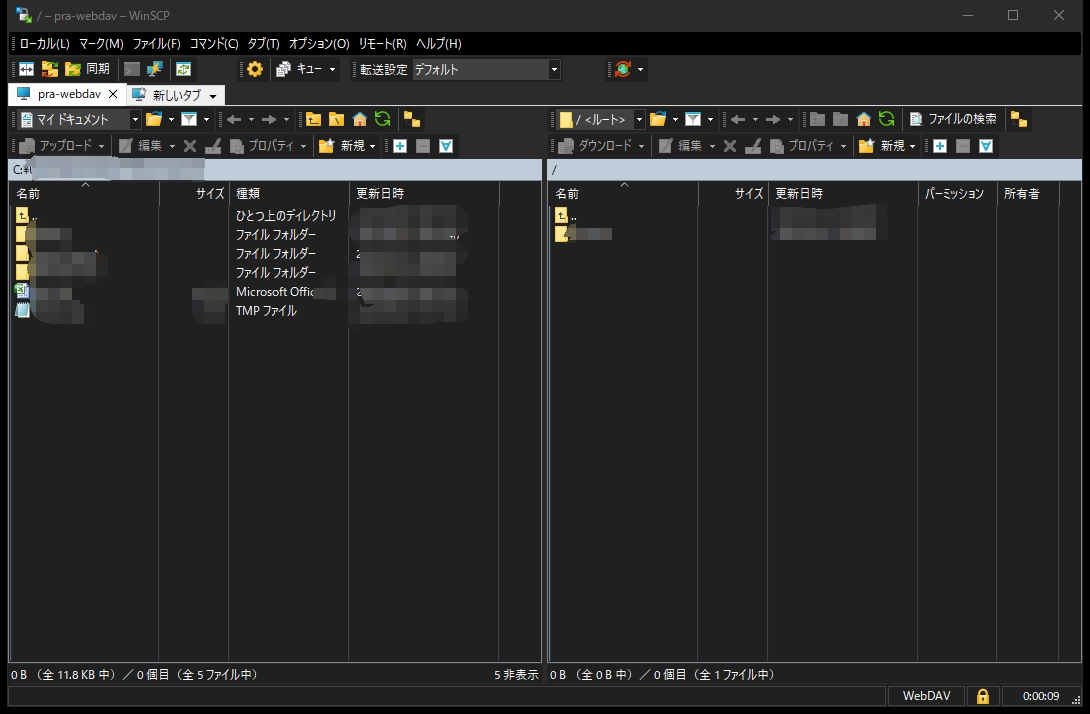
Task: Open the local parent directory icon
Action: pyautogui.click(x=313, y=119)
